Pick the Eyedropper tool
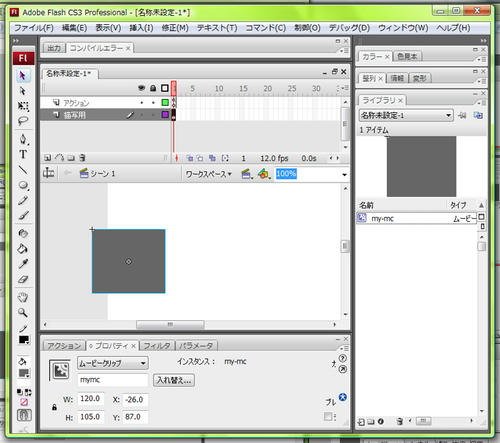The image size is (500, 443). pyautogui.click(x=23, y=264)
